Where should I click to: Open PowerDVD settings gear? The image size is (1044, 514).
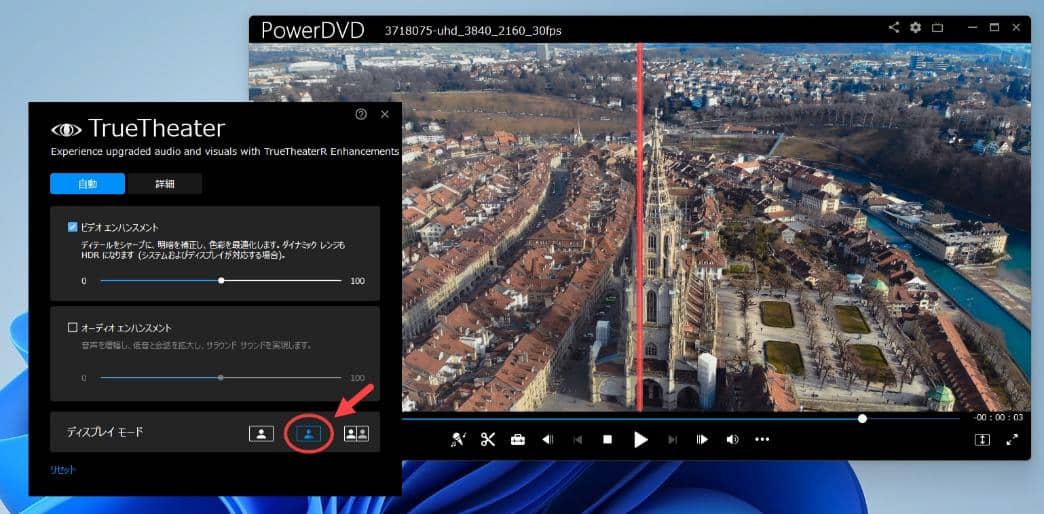pyautogui.click(x=915, y=27)
